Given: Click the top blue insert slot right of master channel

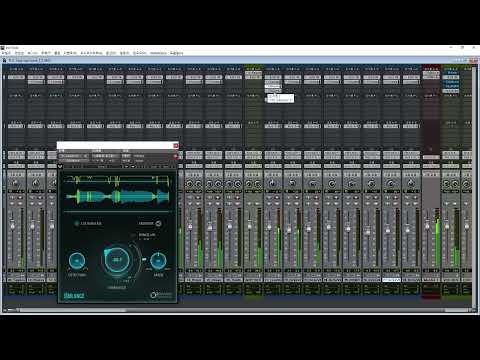Looking at the screenshot, I should point(452,73).
